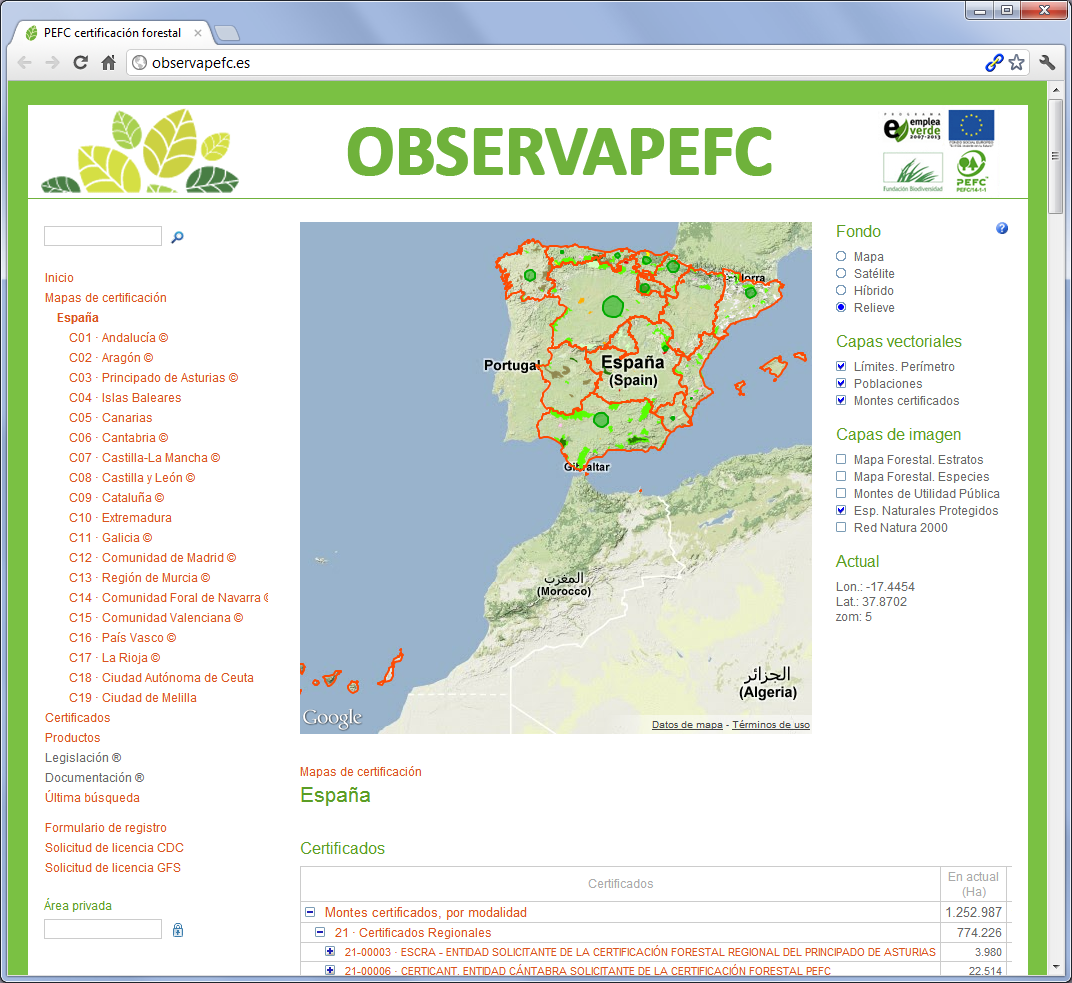Collapse the 21 Certificados Regionales group
Viewport: 1072px width, 983px height.
point(320,932)
